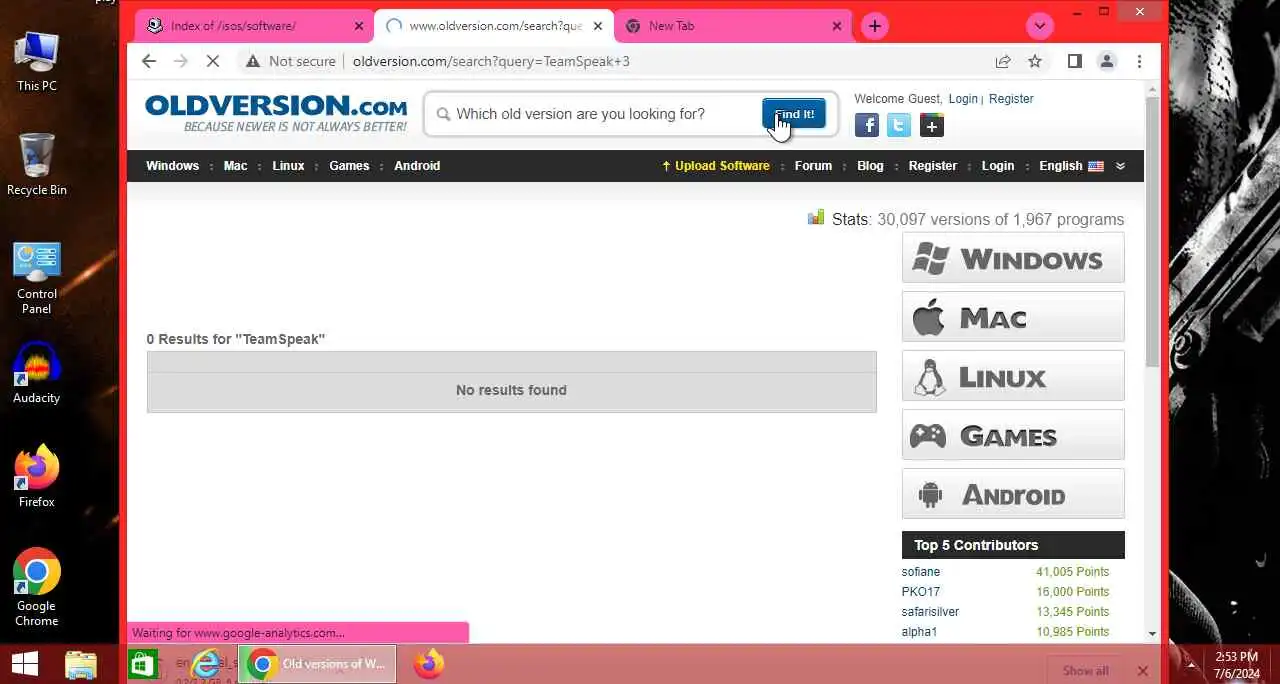
Task: Open the Chrome three-dot menu
Action: (1139, 61)
